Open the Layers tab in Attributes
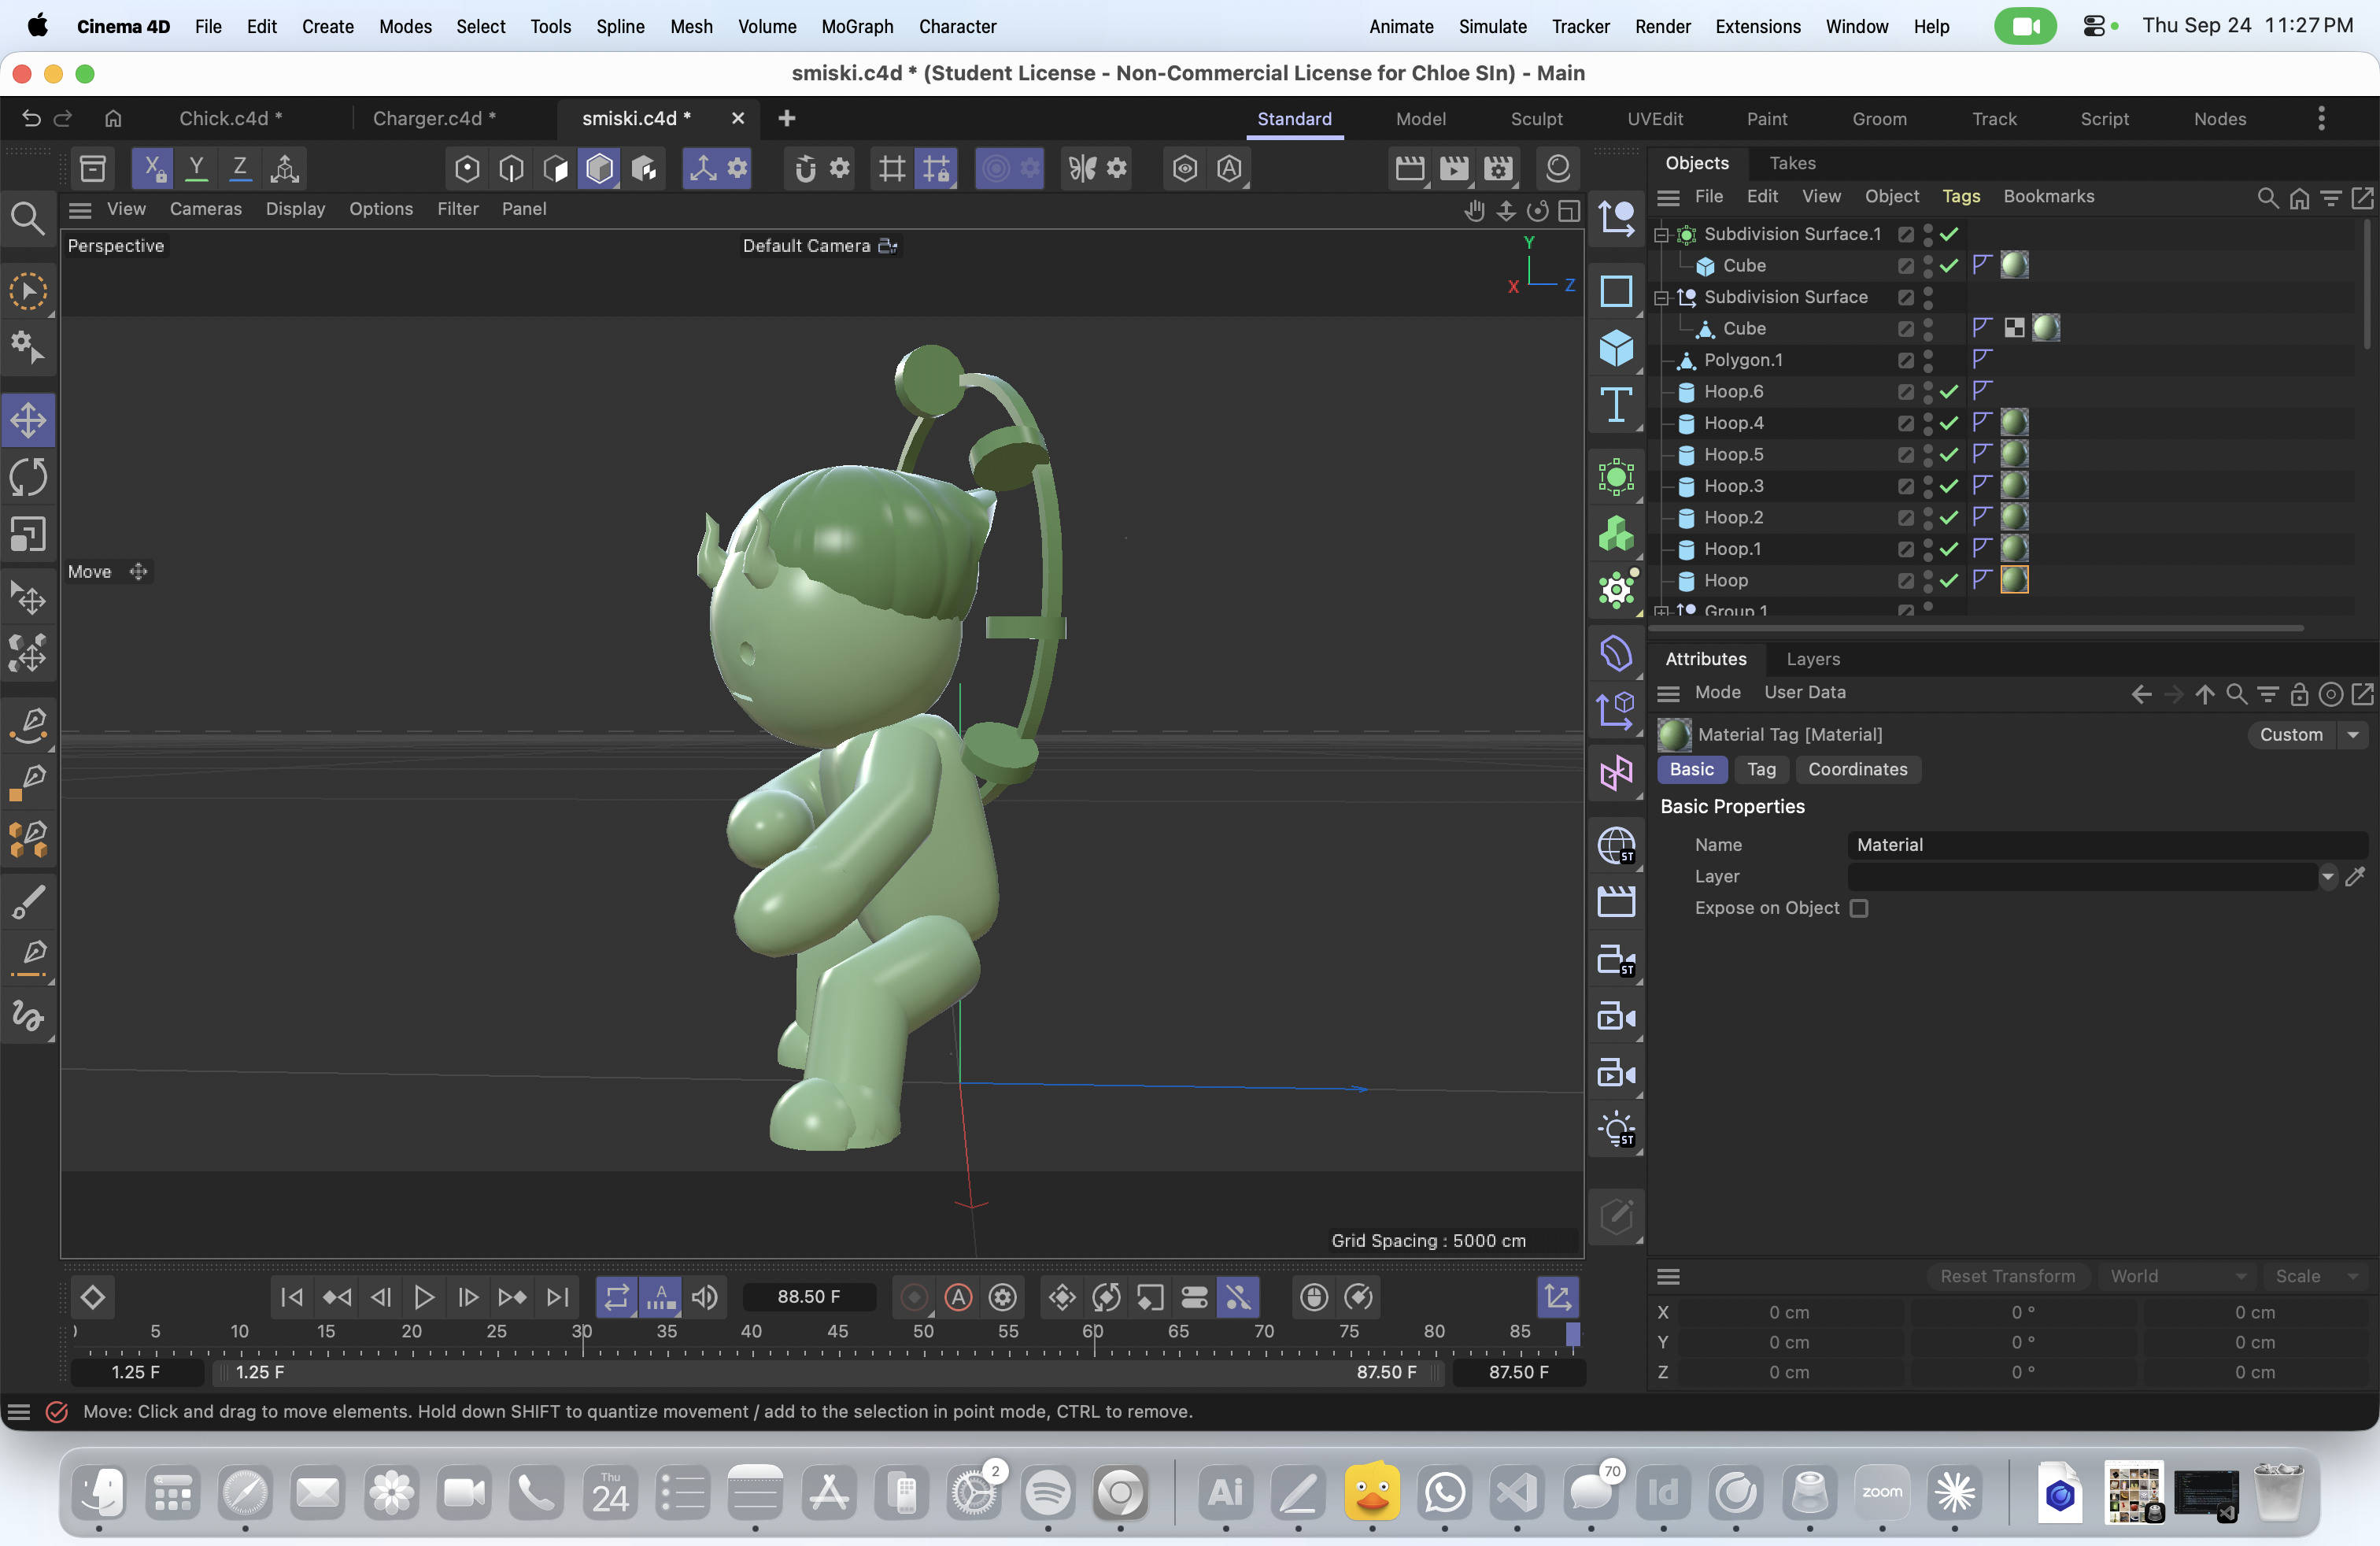2380x1546 pixels. (x=1813, y=659)
